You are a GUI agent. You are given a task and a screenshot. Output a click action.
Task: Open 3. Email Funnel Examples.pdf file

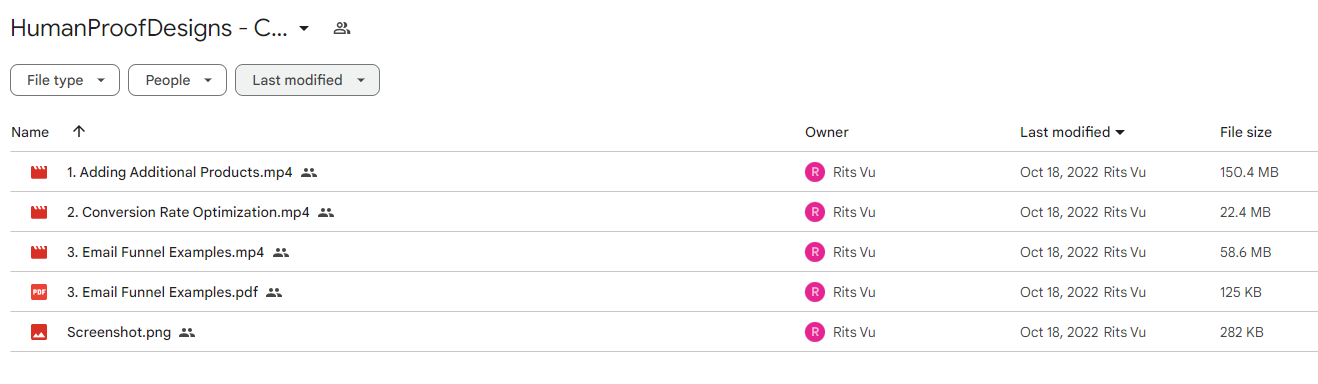[x=163, y=292]
